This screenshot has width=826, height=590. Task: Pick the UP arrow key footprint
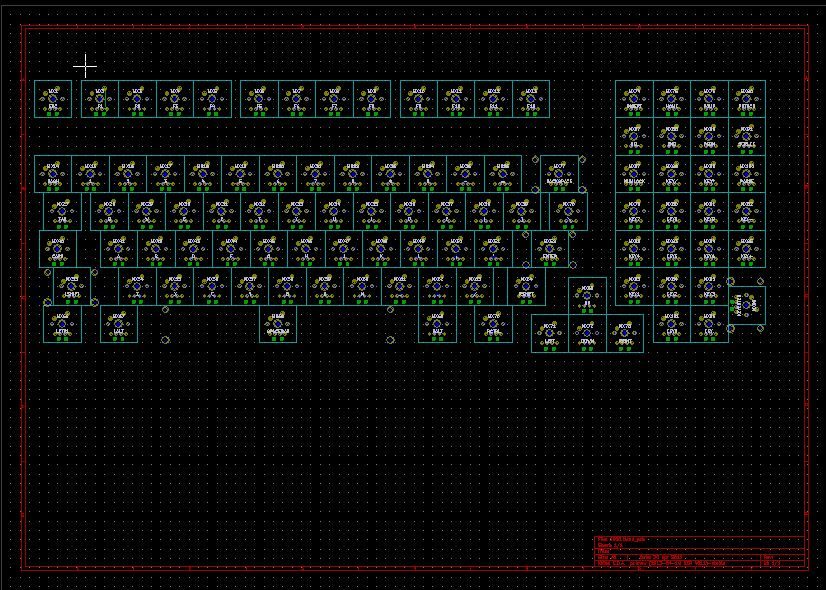pos(587,296)
